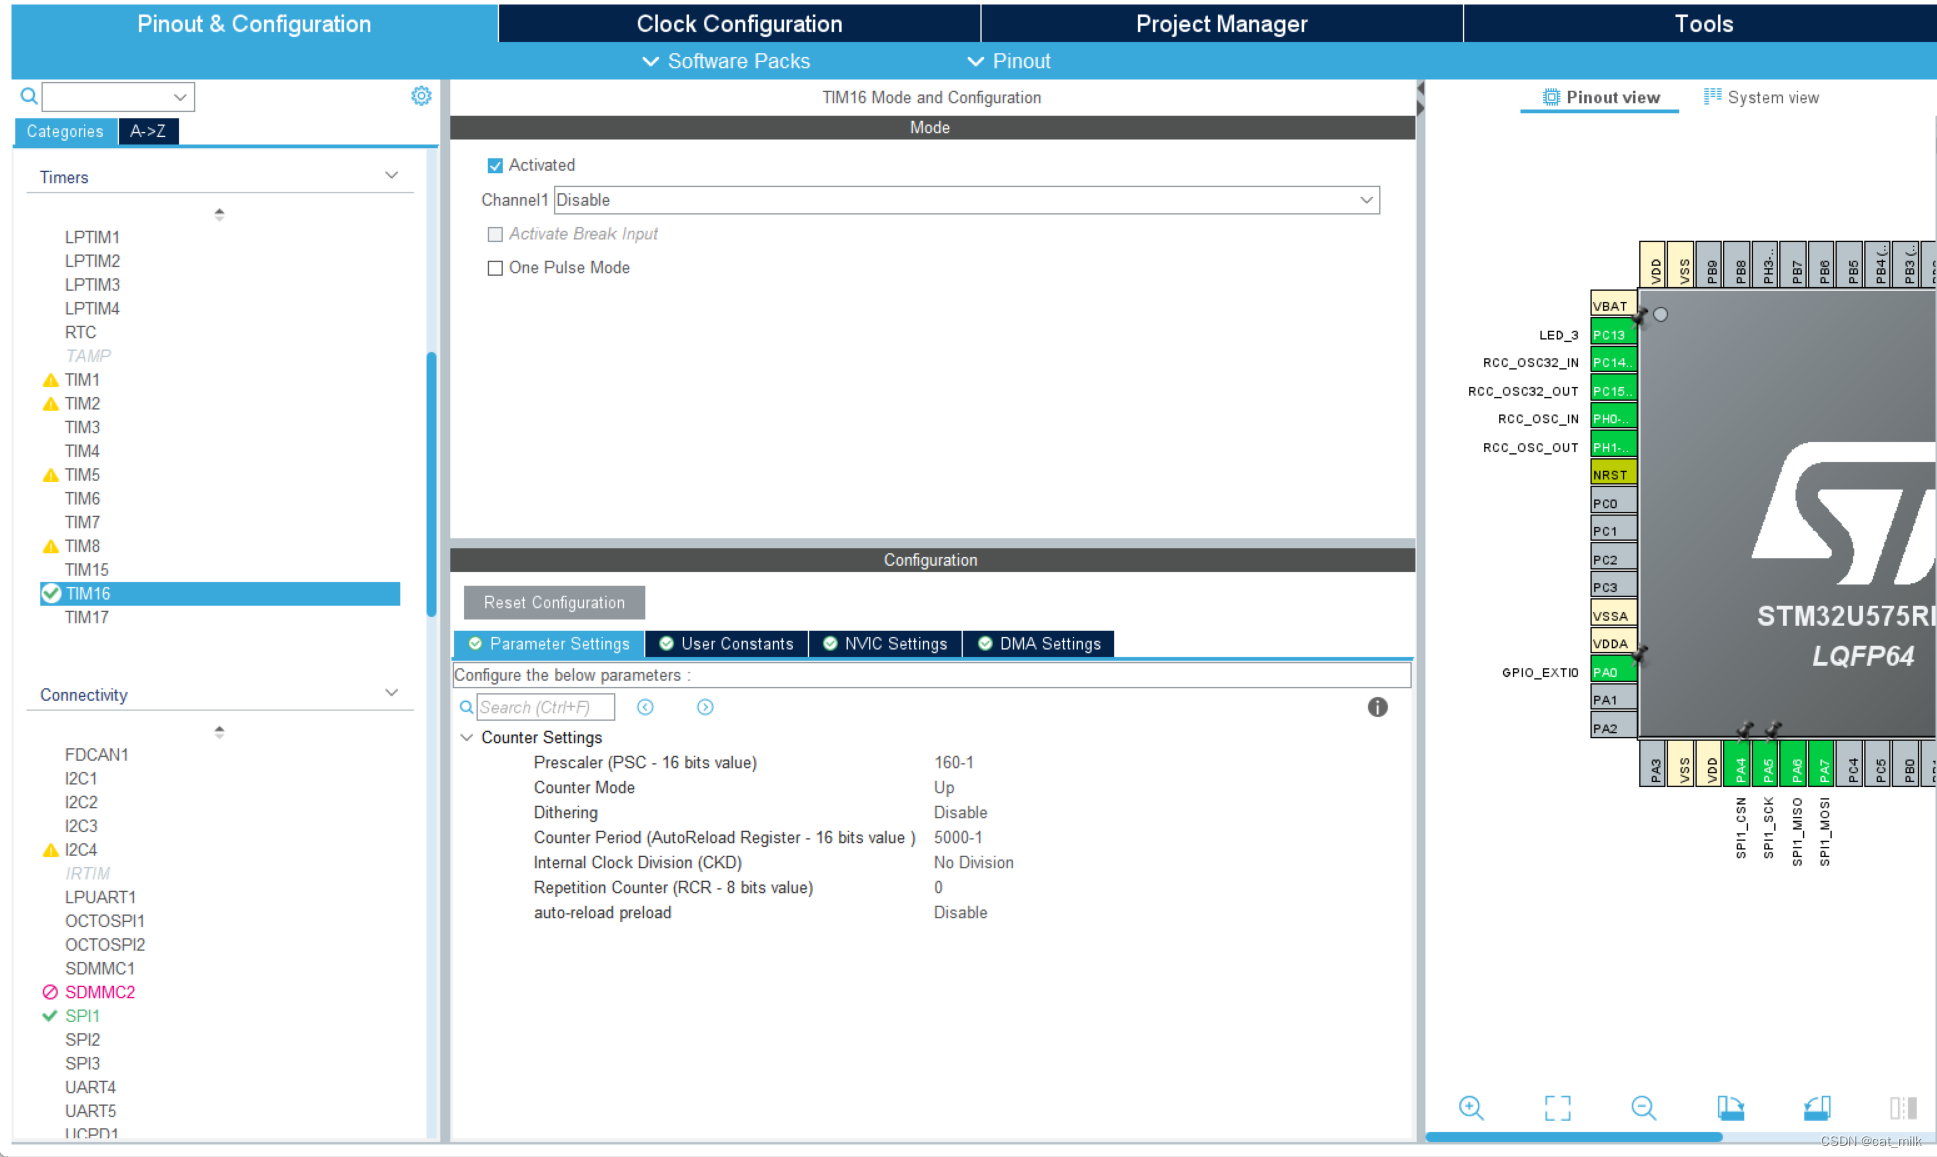Select TIM3 from the Timers list
The height and width of the screenshot is (1157, 1937).
[81, 427]
